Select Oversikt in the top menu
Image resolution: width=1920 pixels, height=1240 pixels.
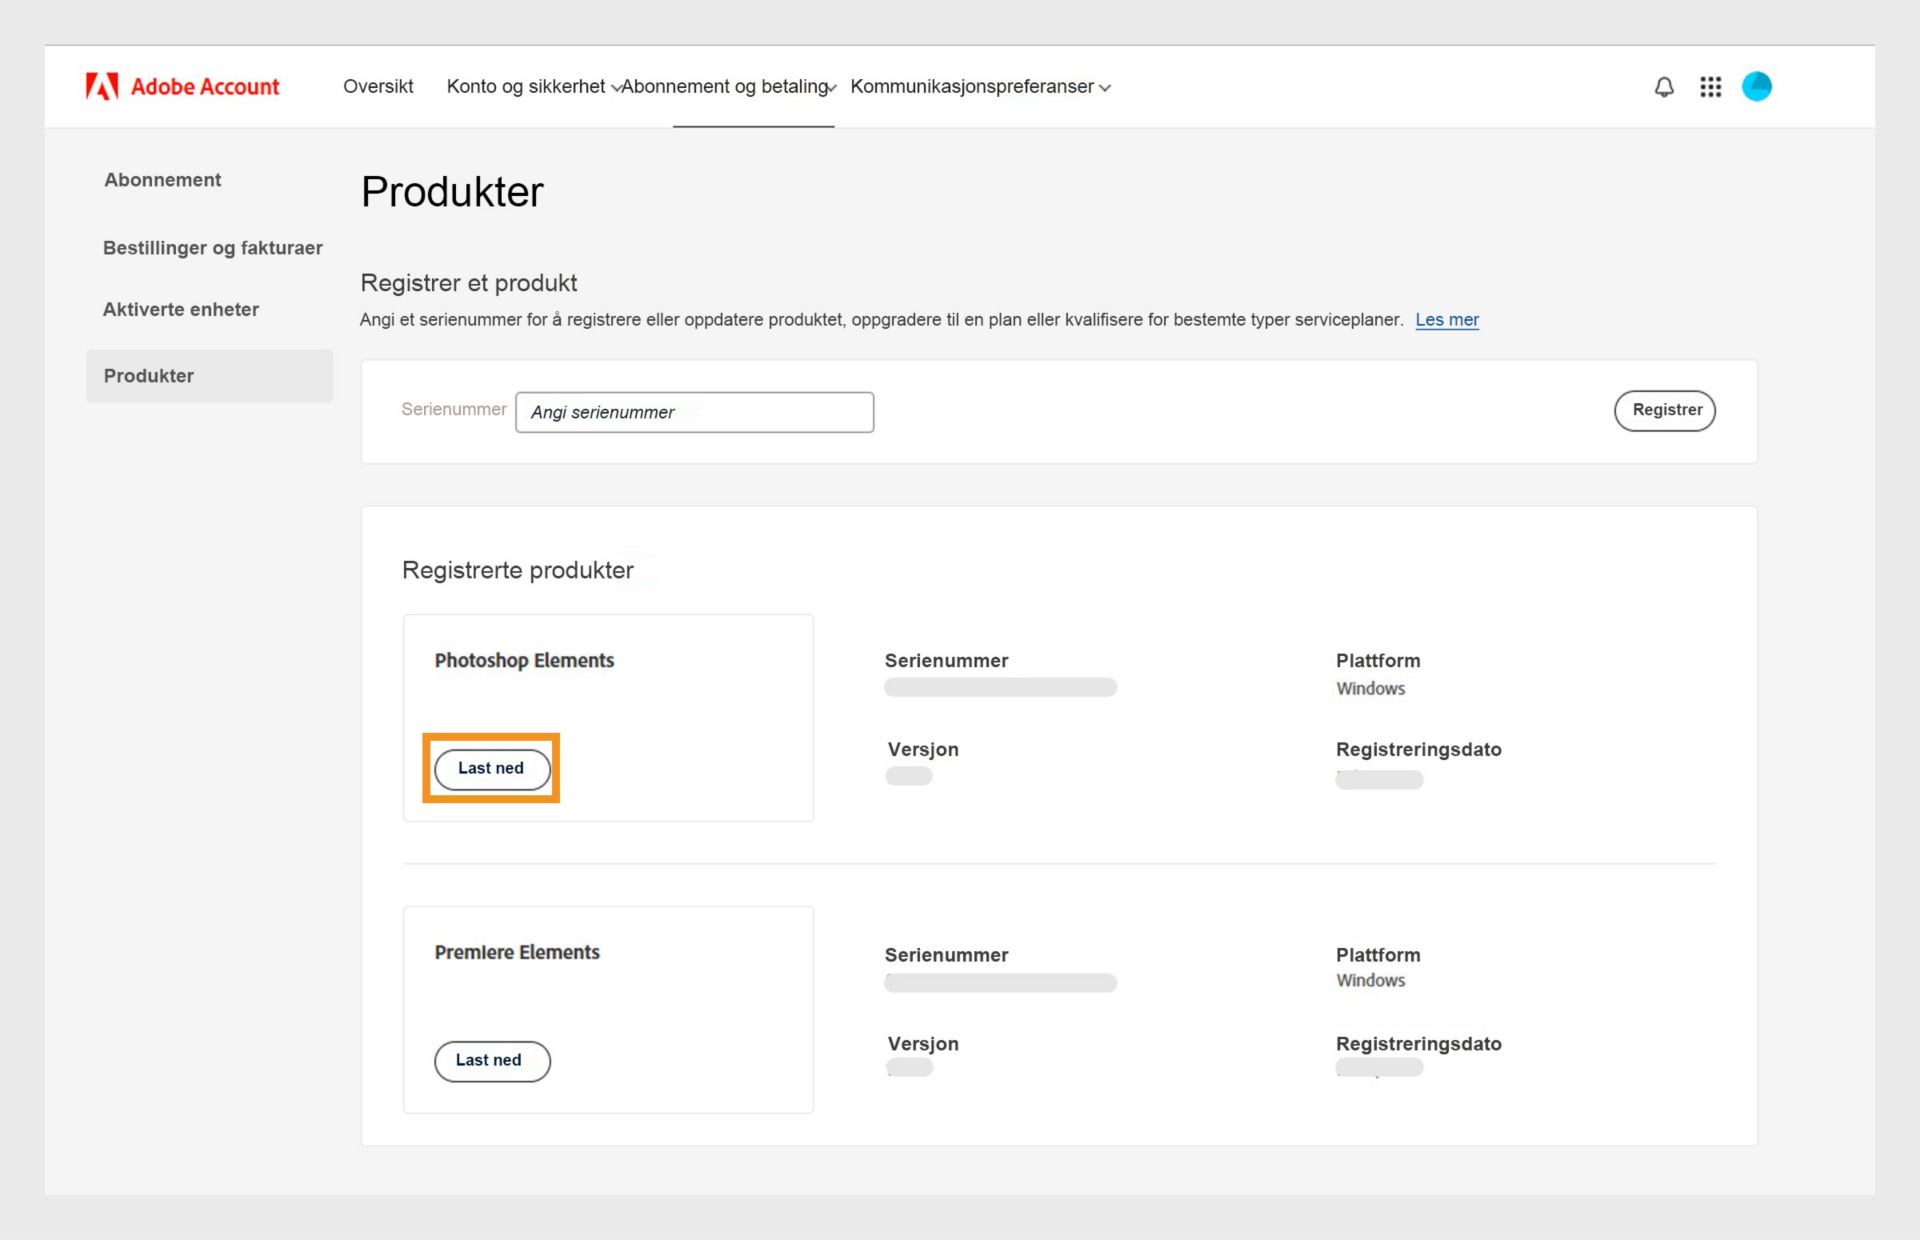tap(378, 87)
